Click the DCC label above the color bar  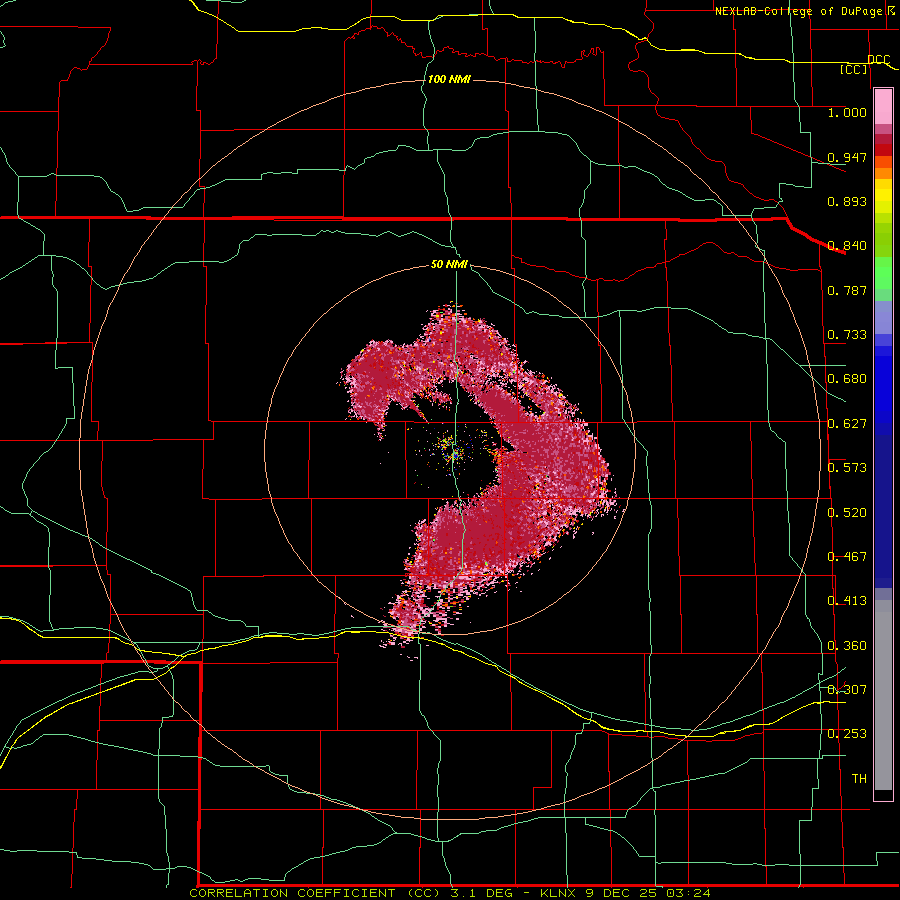(x=878, y=59)
